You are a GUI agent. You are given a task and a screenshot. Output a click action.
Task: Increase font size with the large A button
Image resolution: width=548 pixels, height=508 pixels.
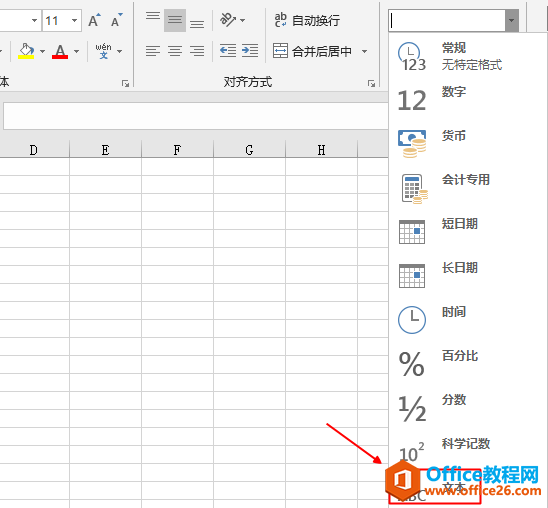pyautogui.click(x=94, y=20)
